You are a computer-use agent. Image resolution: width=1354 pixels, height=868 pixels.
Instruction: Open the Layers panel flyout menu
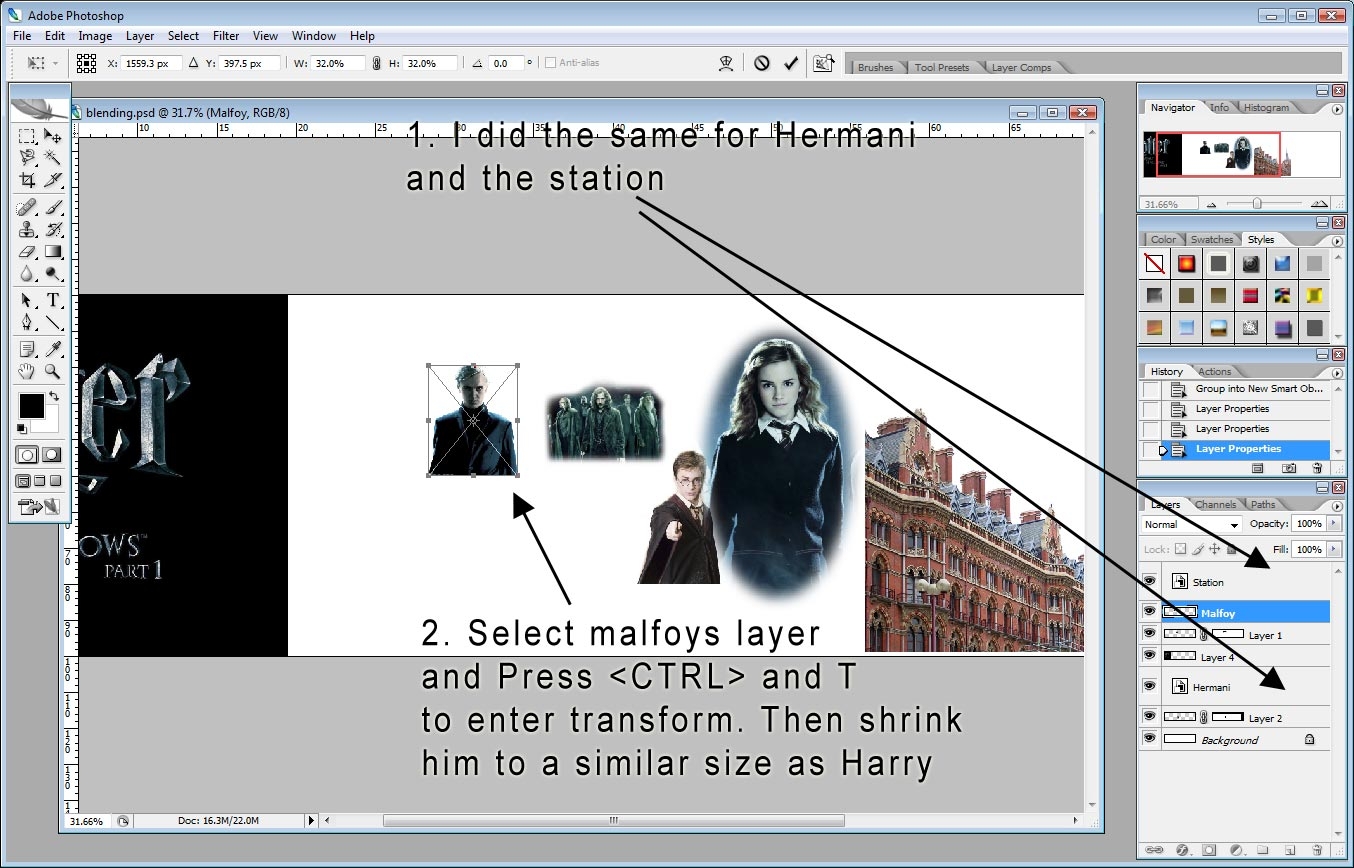pos(1337,506)
